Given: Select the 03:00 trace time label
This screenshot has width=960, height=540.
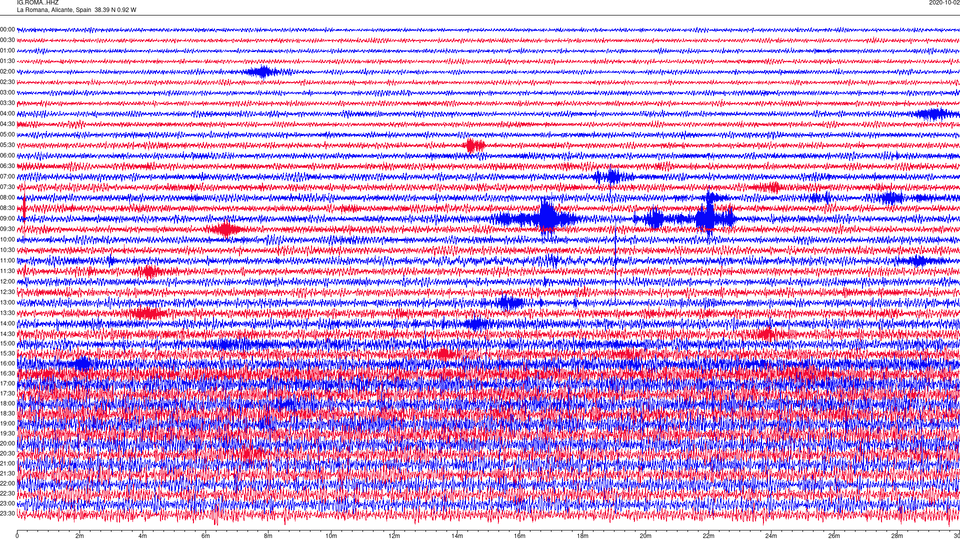Looking at the screenshot, I should pos(7,92).
